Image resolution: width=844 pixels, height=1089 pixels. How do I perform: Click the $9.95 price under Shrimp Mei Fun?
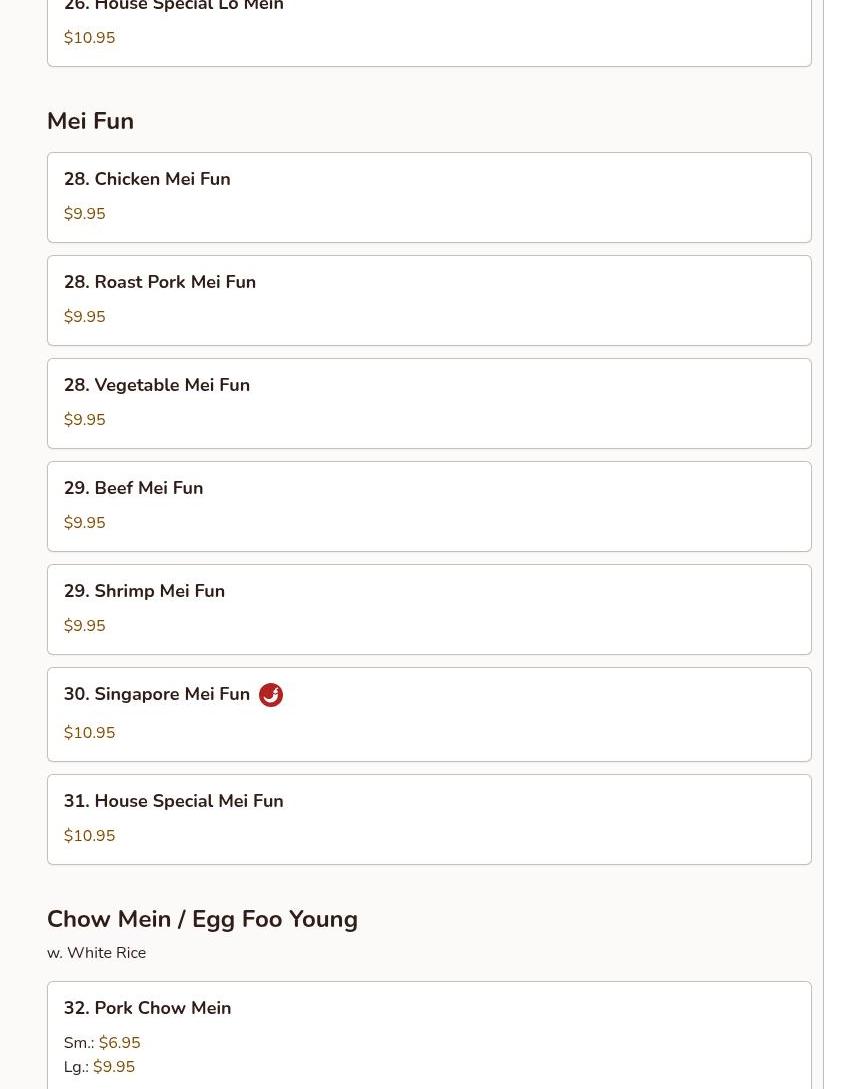coord(84,626)
